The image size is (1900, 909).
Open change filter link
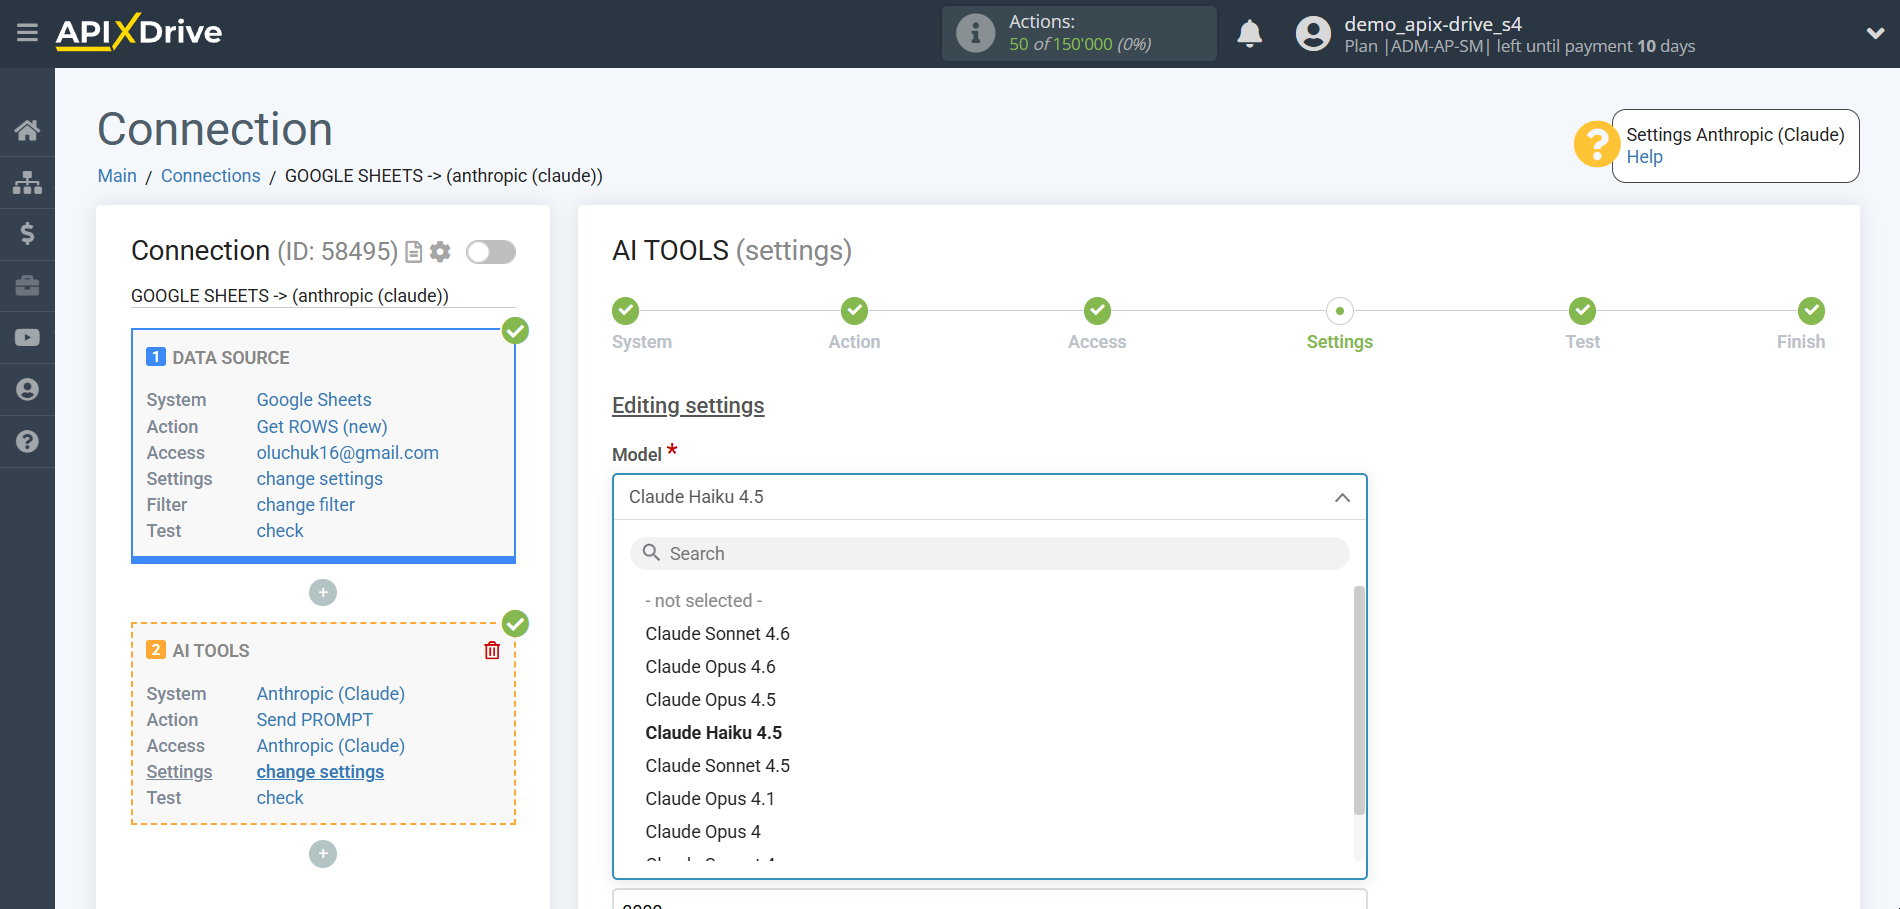[306, 505]
